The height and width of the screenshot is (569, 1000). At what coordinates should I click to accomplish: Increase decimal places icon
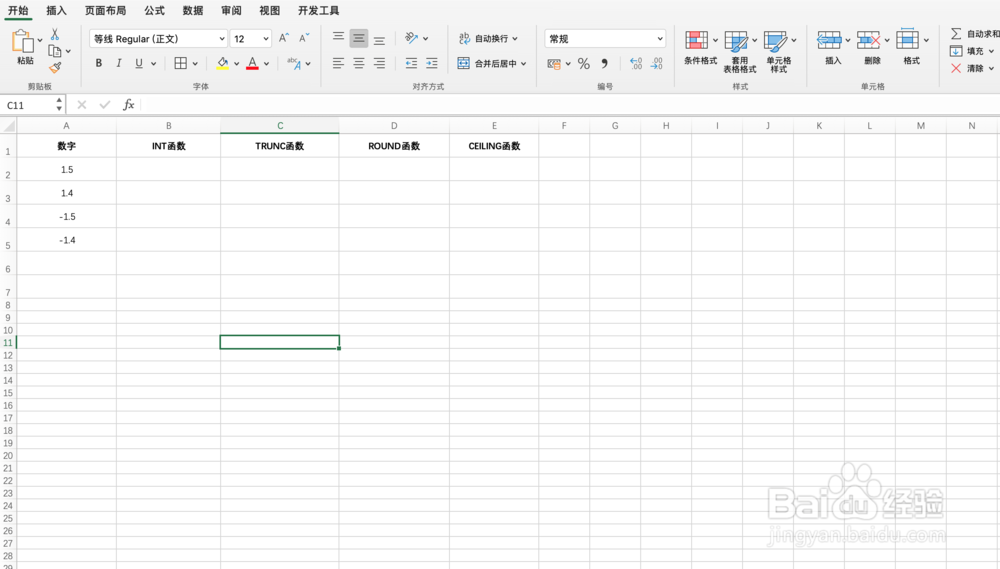pos(636,63)
